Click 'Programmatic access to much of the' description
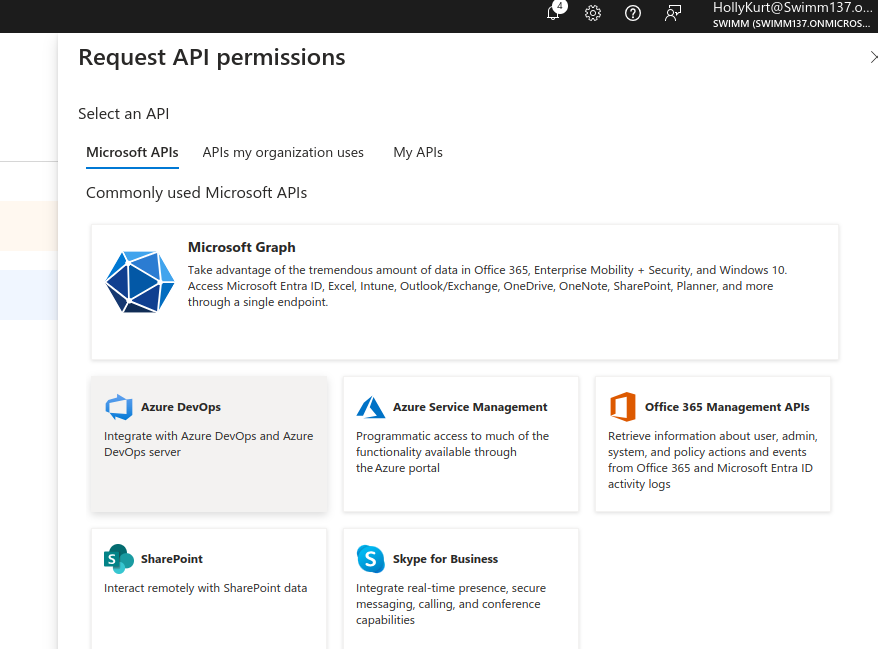The image size is (878, 649). pos(452,452)
